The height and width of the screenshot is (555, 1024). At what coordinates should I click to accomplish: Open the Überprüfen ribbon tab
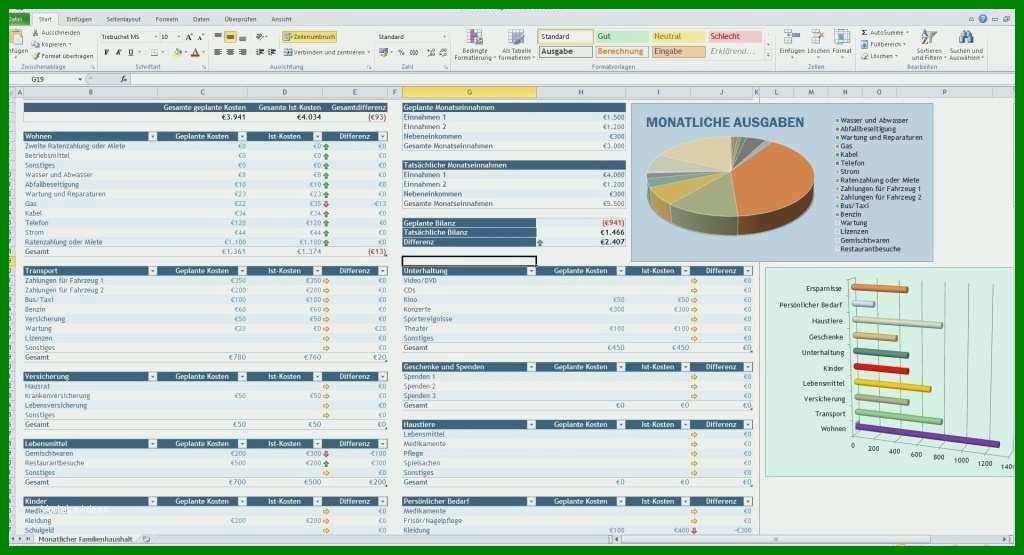pos(240,20)
